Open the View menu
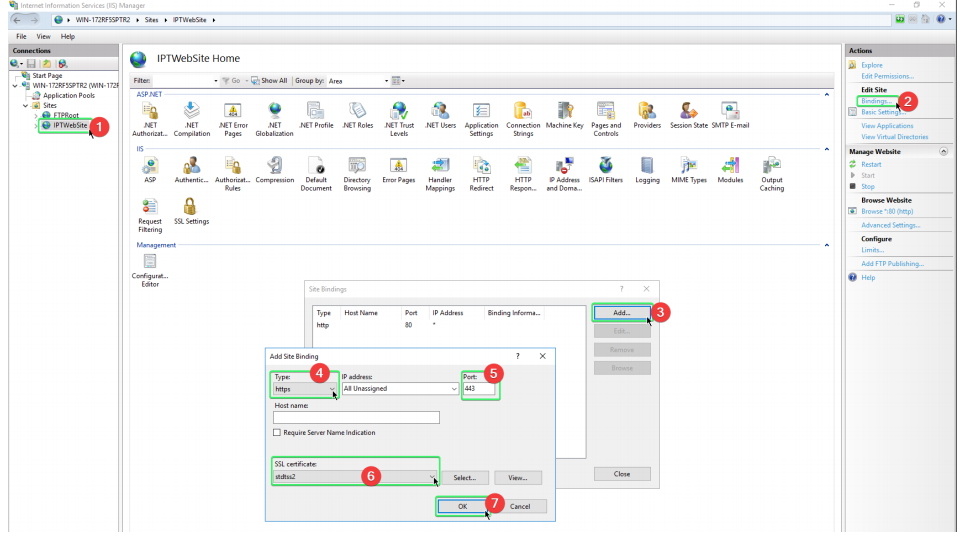Viewport: 966px width, 539px height. point(44,36)
